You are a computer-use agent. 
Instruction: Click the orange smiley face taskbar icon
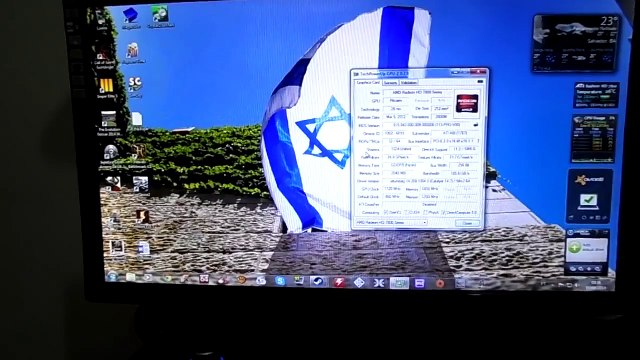(x=242, y=280)
